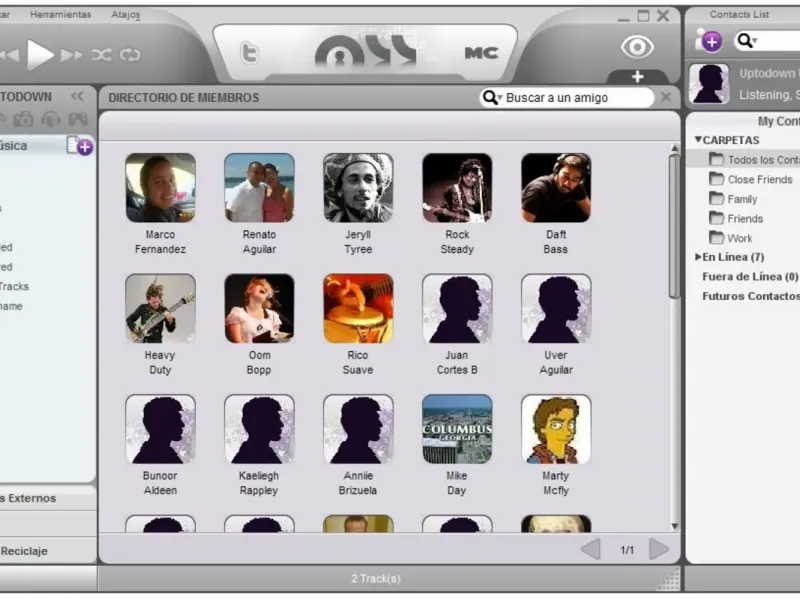Go to previous page of members
This screenshot has width=800, height=600.
click(x=591, y=549)
